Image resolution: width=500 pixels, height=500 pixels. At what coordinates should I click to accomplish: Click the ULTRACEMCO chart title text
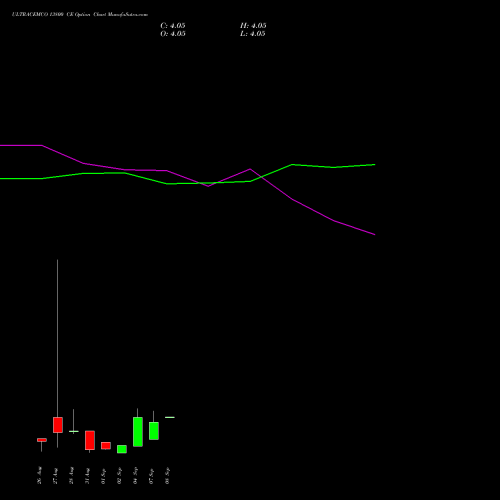click(80, 15)
